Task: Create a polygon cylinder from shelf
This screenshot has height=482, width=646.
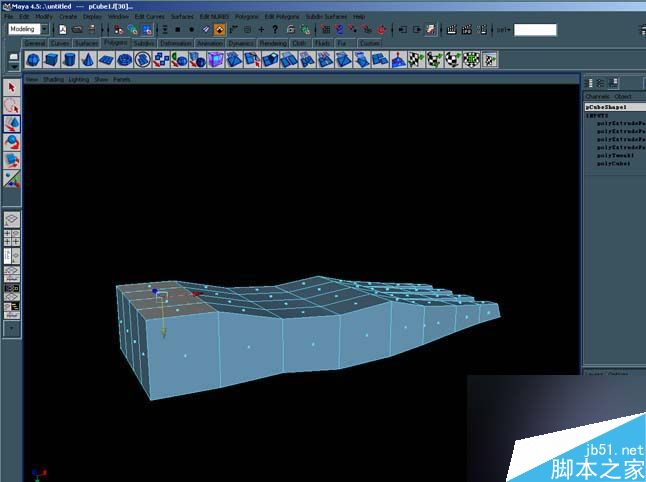Action: coord(69,60)
